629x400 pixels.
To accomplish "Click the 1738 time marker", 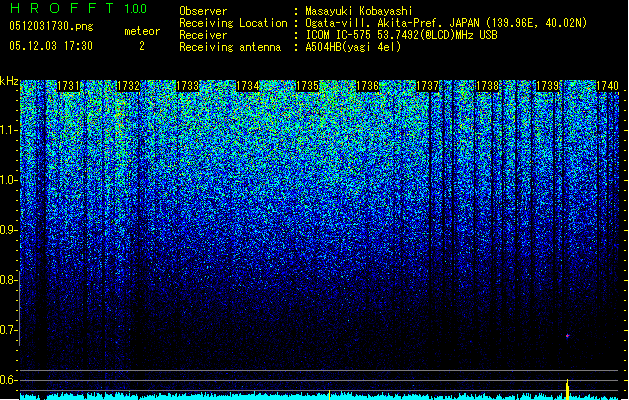I will point(487,86).
